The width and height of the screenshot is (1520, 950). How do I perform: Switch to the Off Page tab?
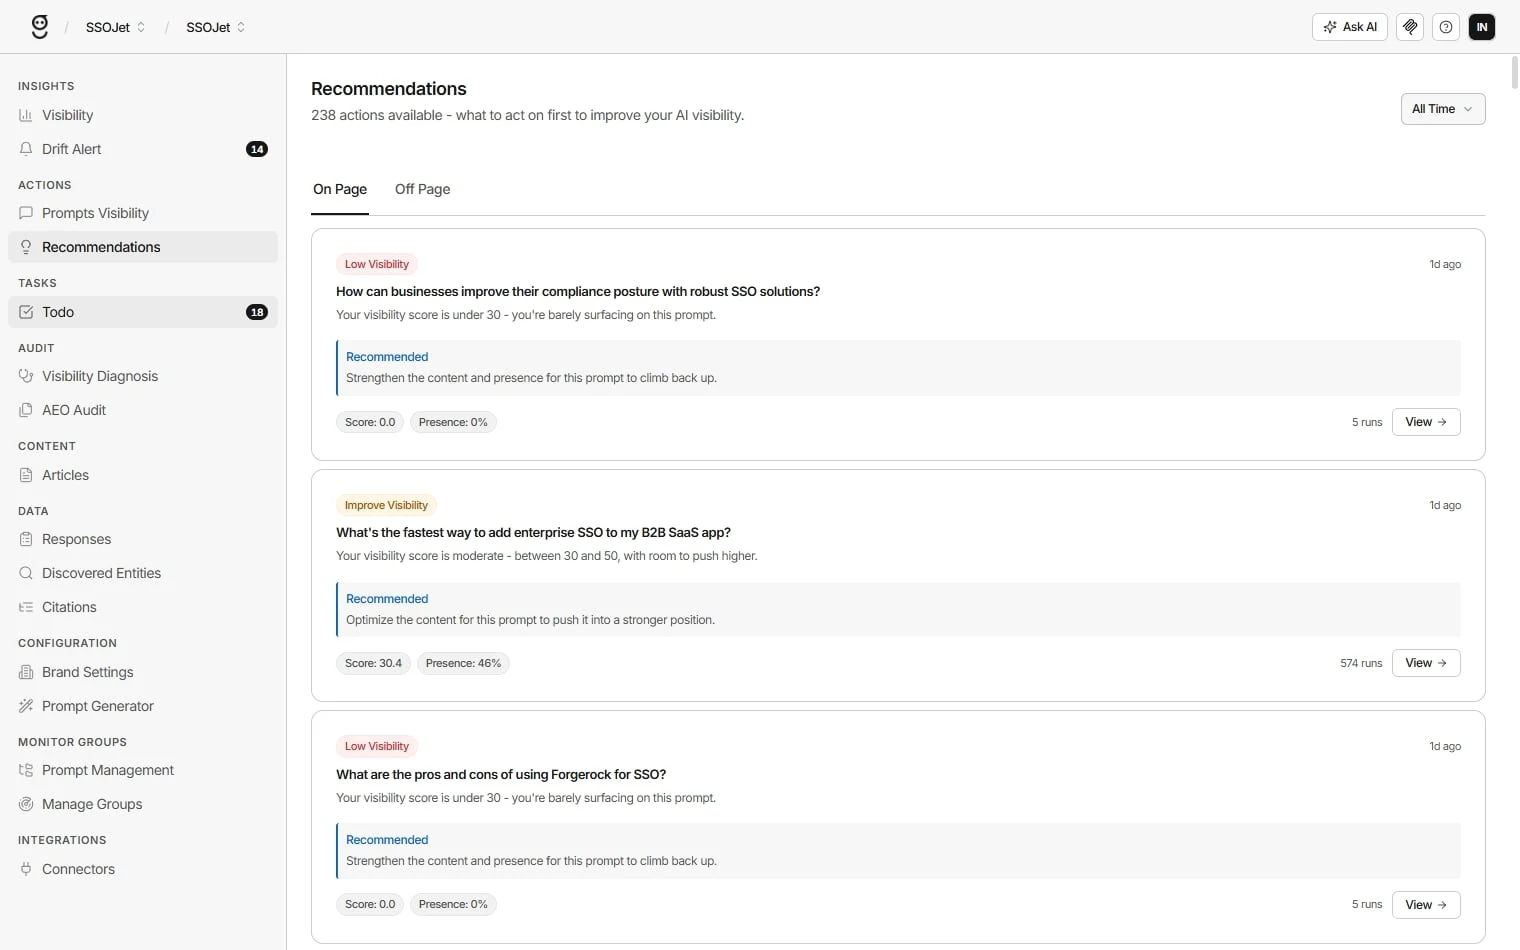tap(422, 189)
